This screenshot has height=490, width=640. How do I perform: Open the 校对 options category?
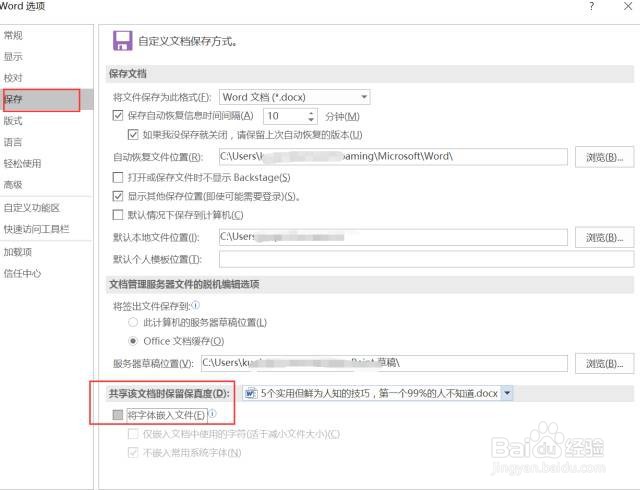[x=13, y=78]
